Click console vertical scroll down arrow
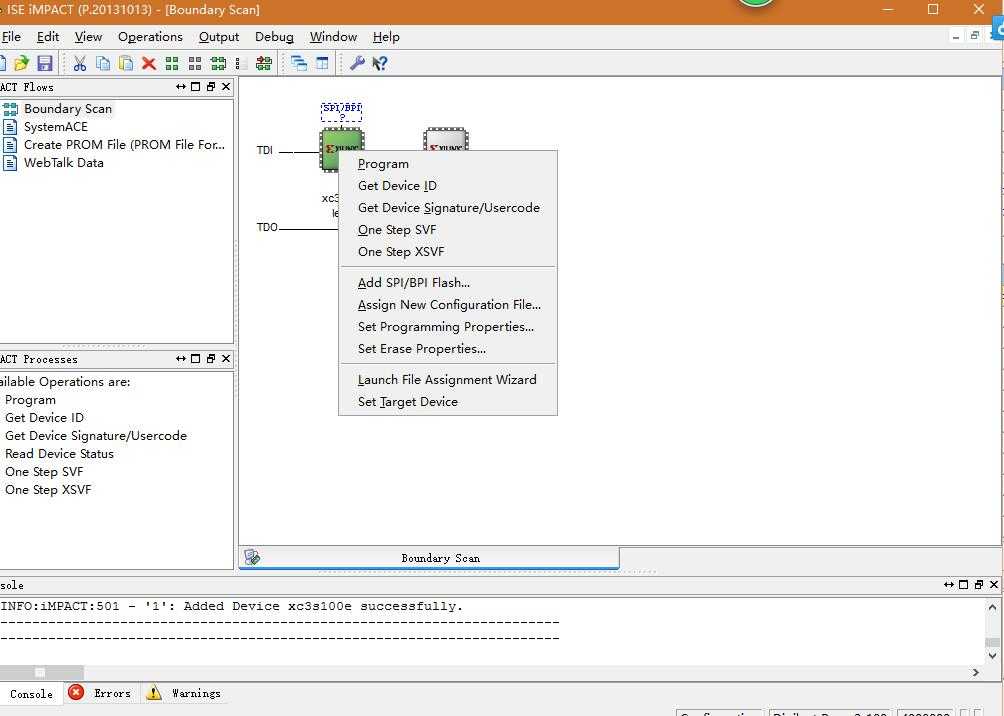Screen dimensions: 1004x716 click(x=992, y=655)
